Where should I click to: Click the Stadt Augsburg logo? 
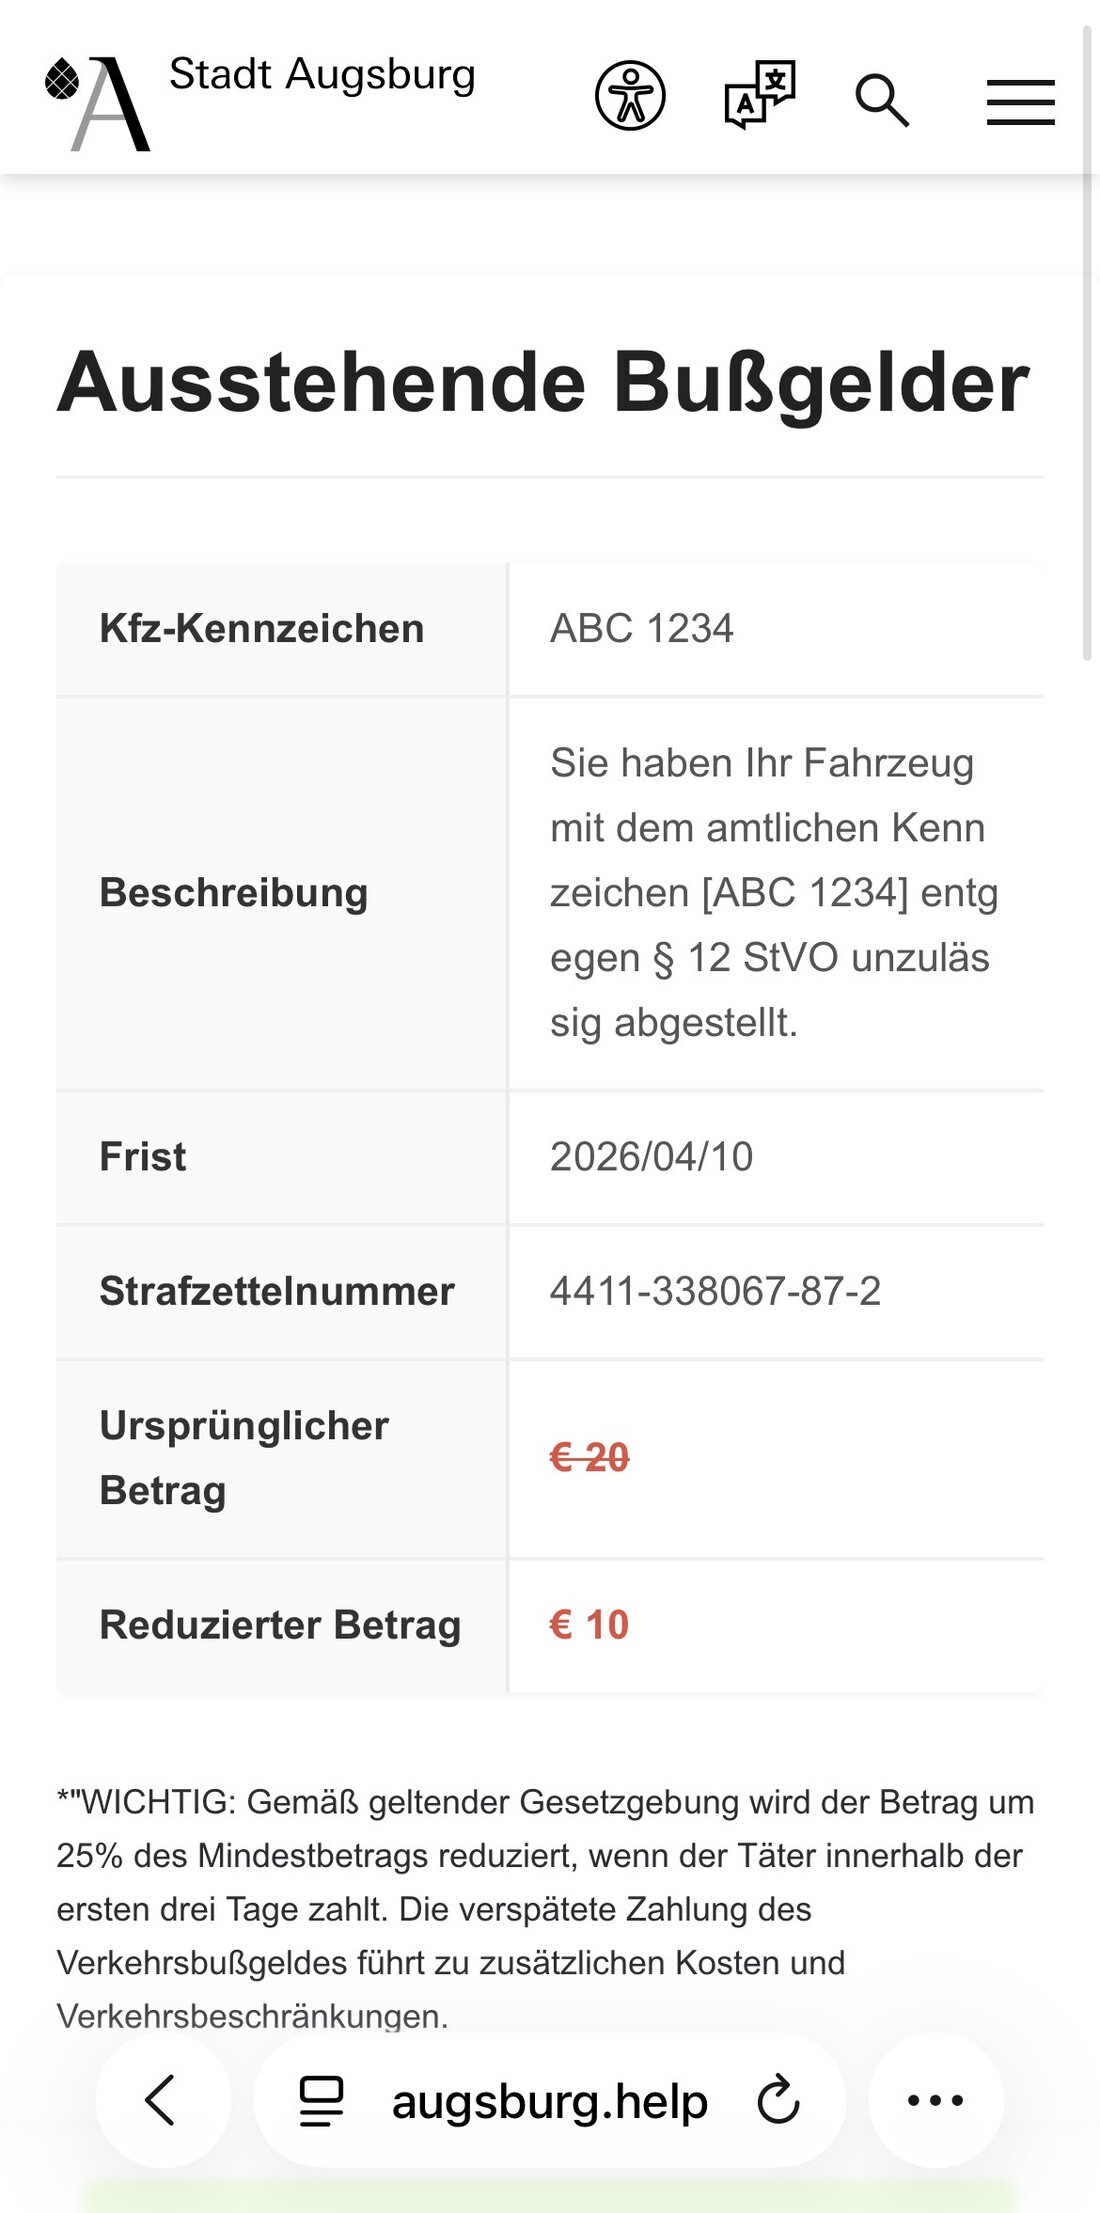pyautogui.click(x=98, y=102)
